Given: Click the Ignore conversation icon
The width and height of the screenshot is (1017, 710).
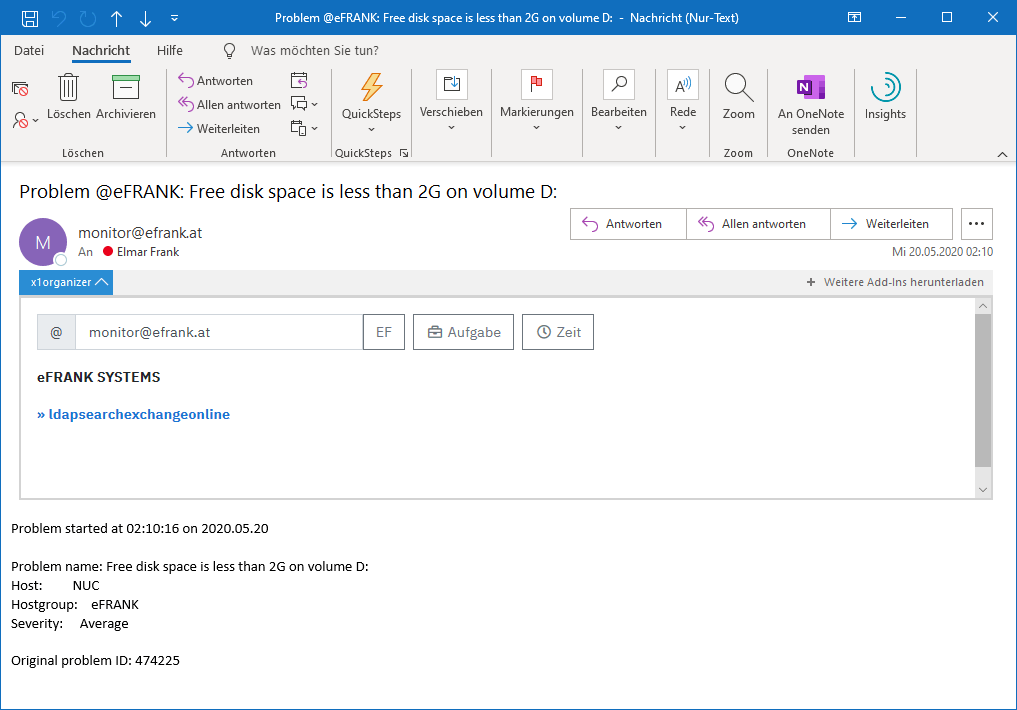Looking at the screenshot, I should 20,89.
